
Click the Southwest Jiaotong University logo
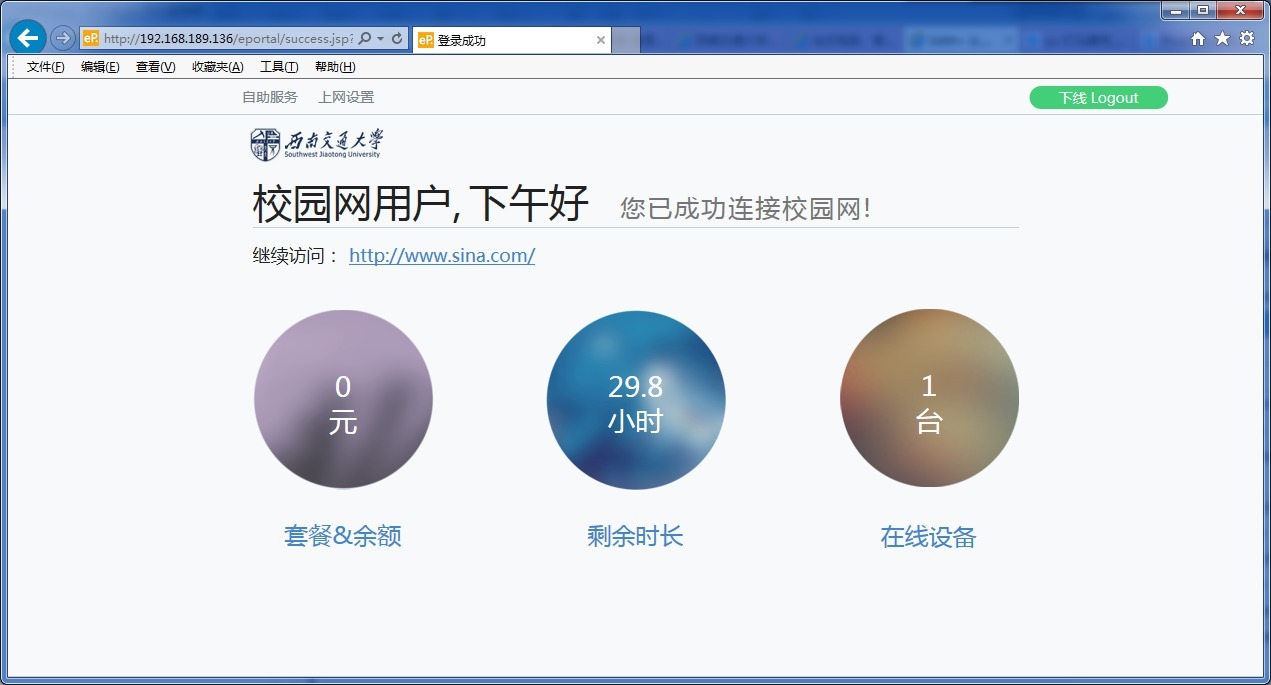pyautogui.click(x=318, y=143)
